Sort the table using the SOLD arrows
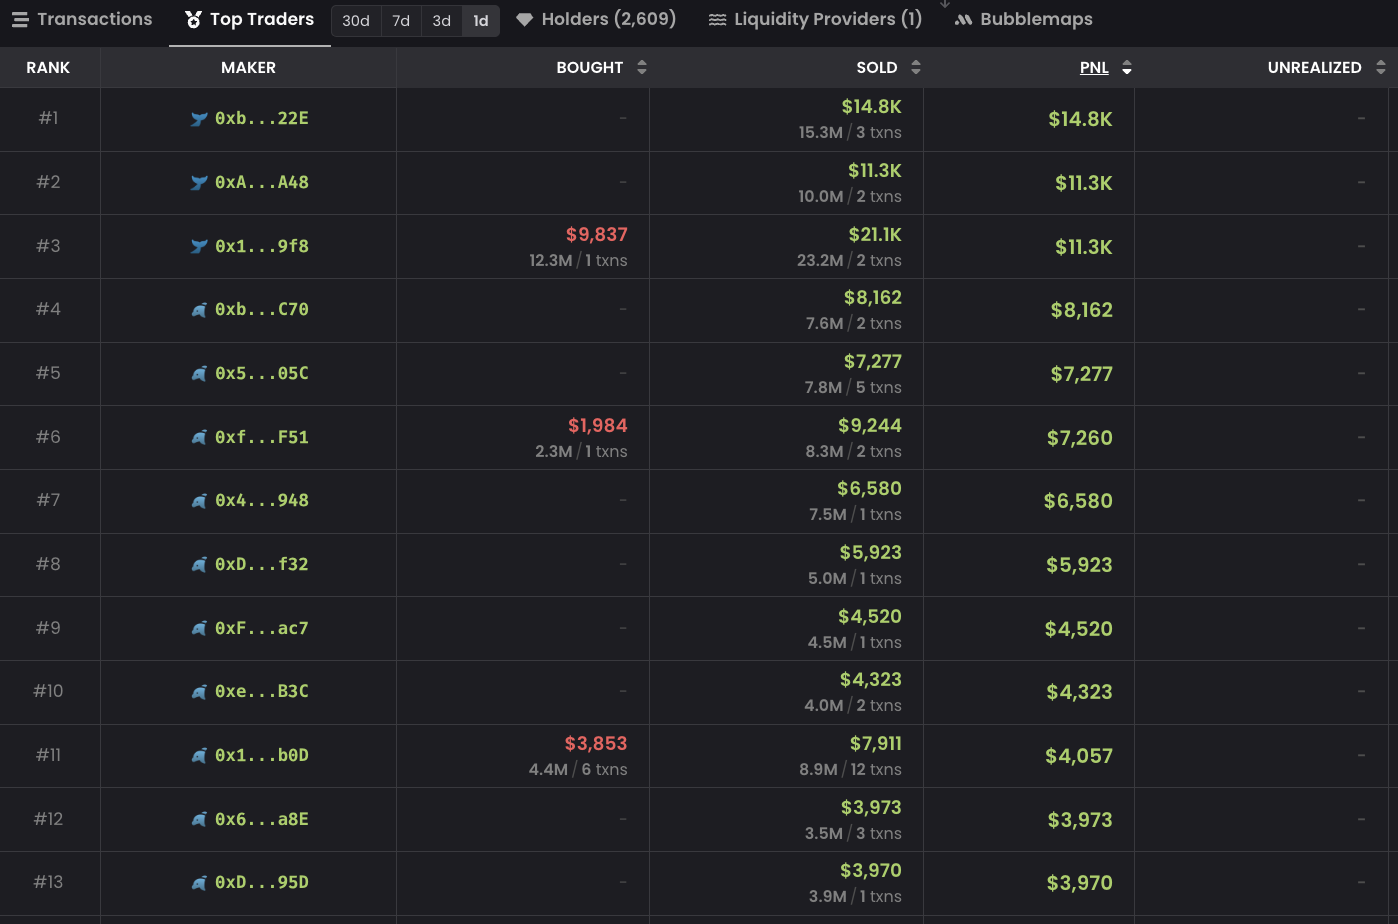 click(916, 67)
